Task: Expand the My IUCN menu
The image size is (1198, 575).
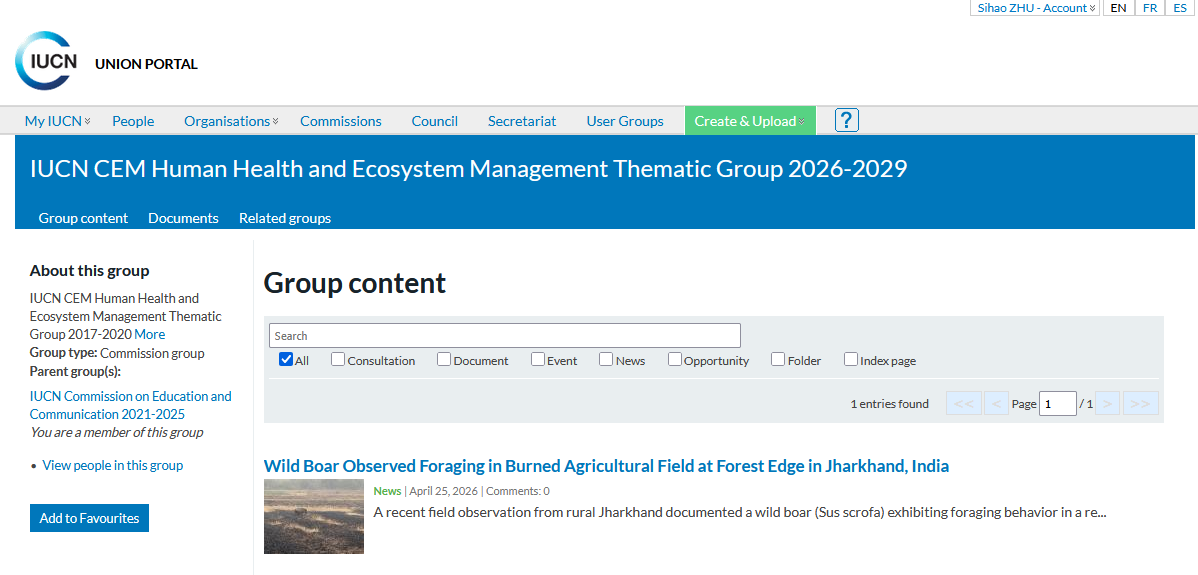Action: pos(57,121)
